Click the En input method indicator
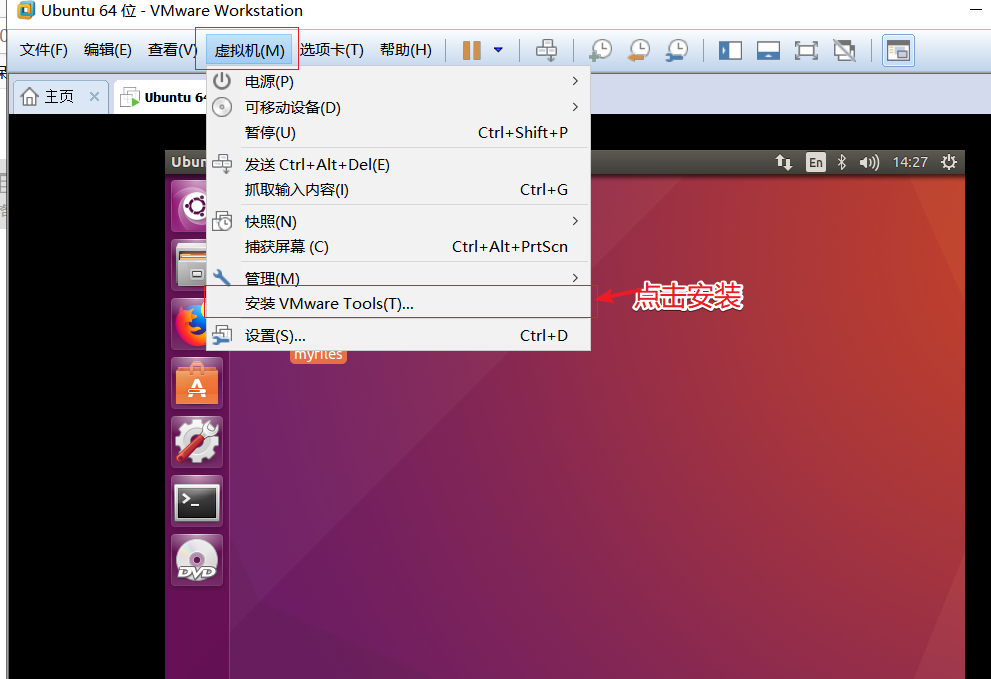Viewport: 991px width, 679px height. tap(816, 162)
